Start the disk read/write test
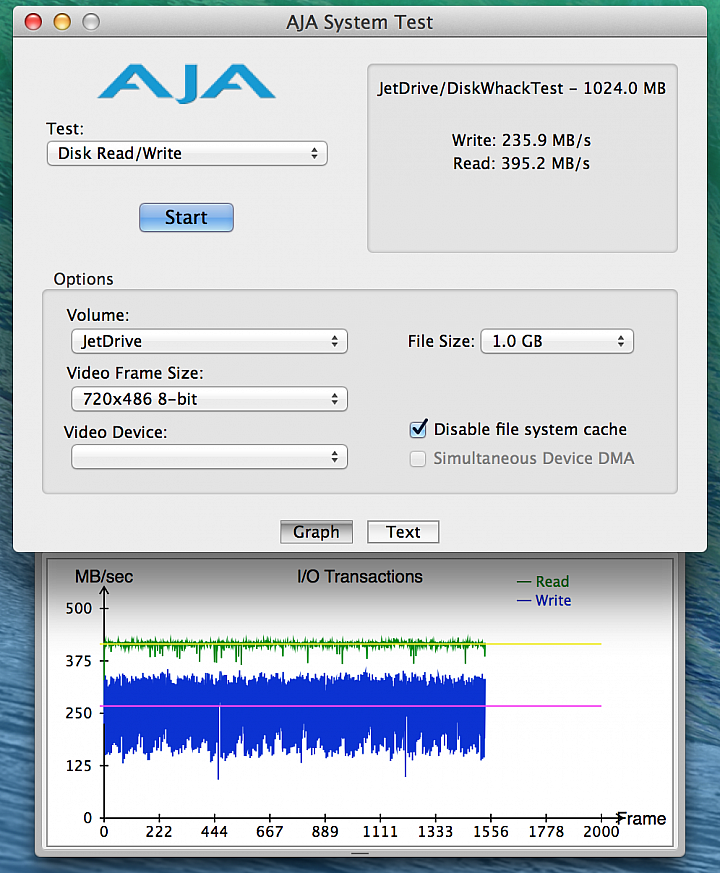The height and width of the screenshot is (873, 720). (x=186, y=217)
